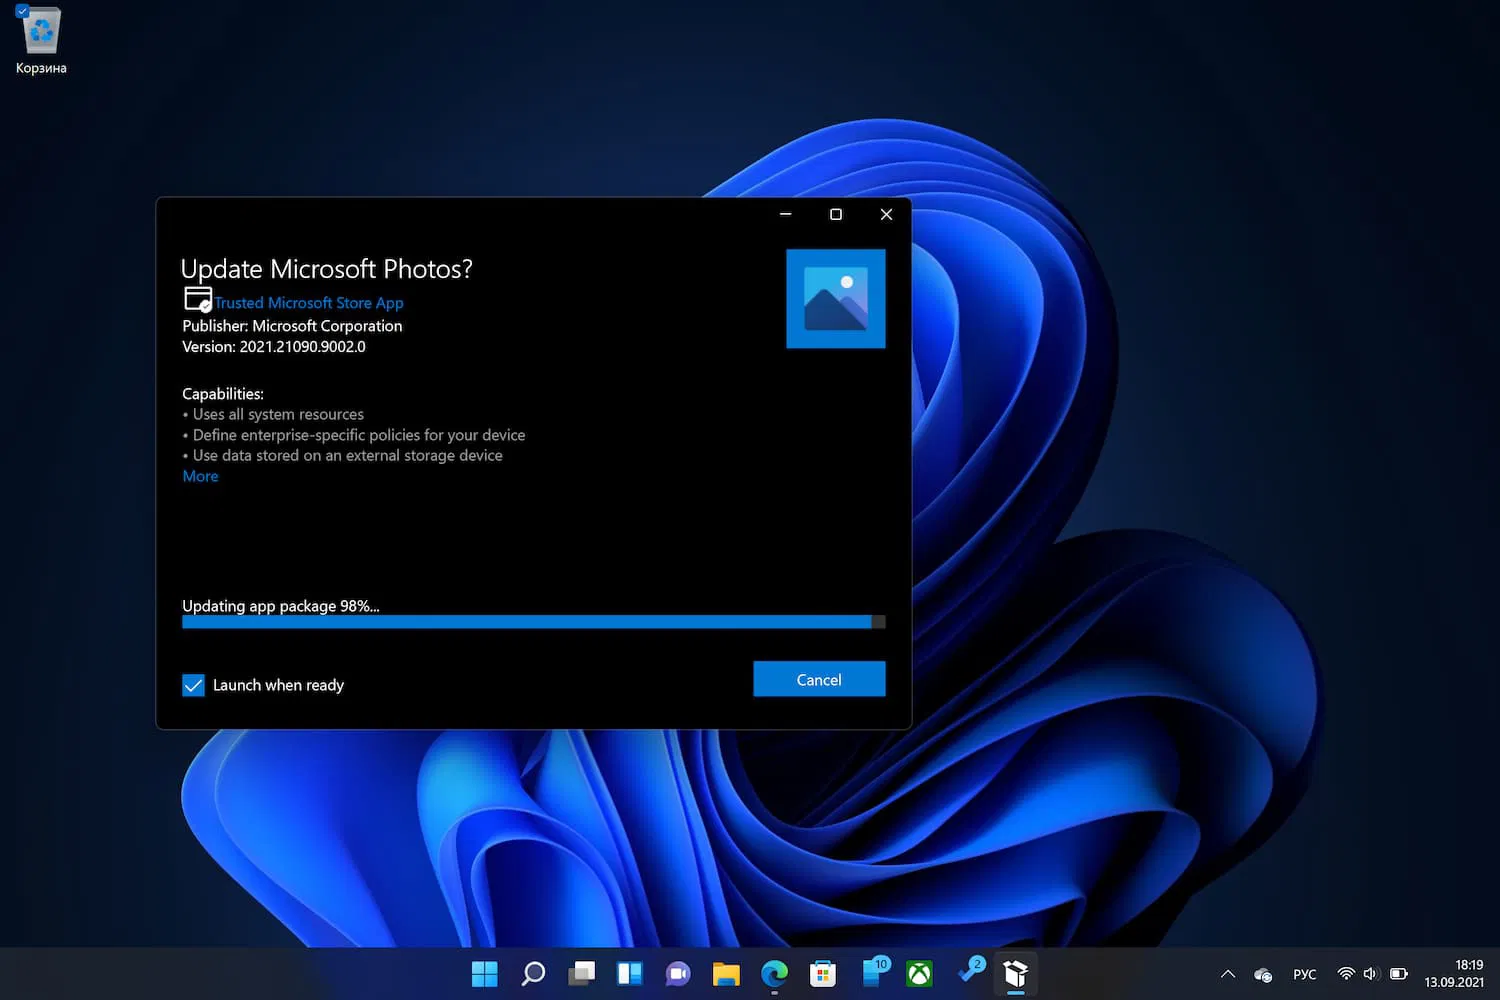Launch Microsoft Edge from taskbar
The image size is (1500, 1000).
coord(774,973)
